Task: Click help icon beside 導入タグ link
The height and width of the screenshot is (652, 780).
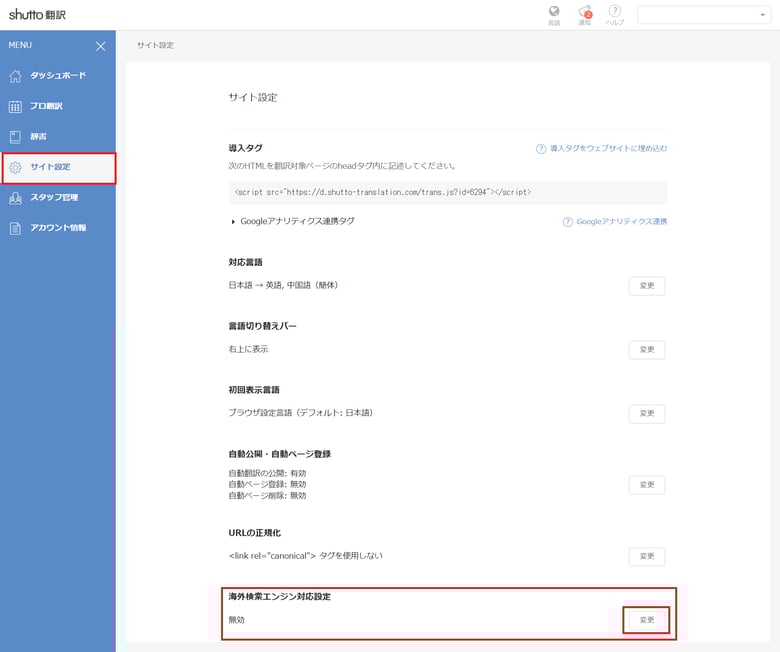Action: point(541,149)
